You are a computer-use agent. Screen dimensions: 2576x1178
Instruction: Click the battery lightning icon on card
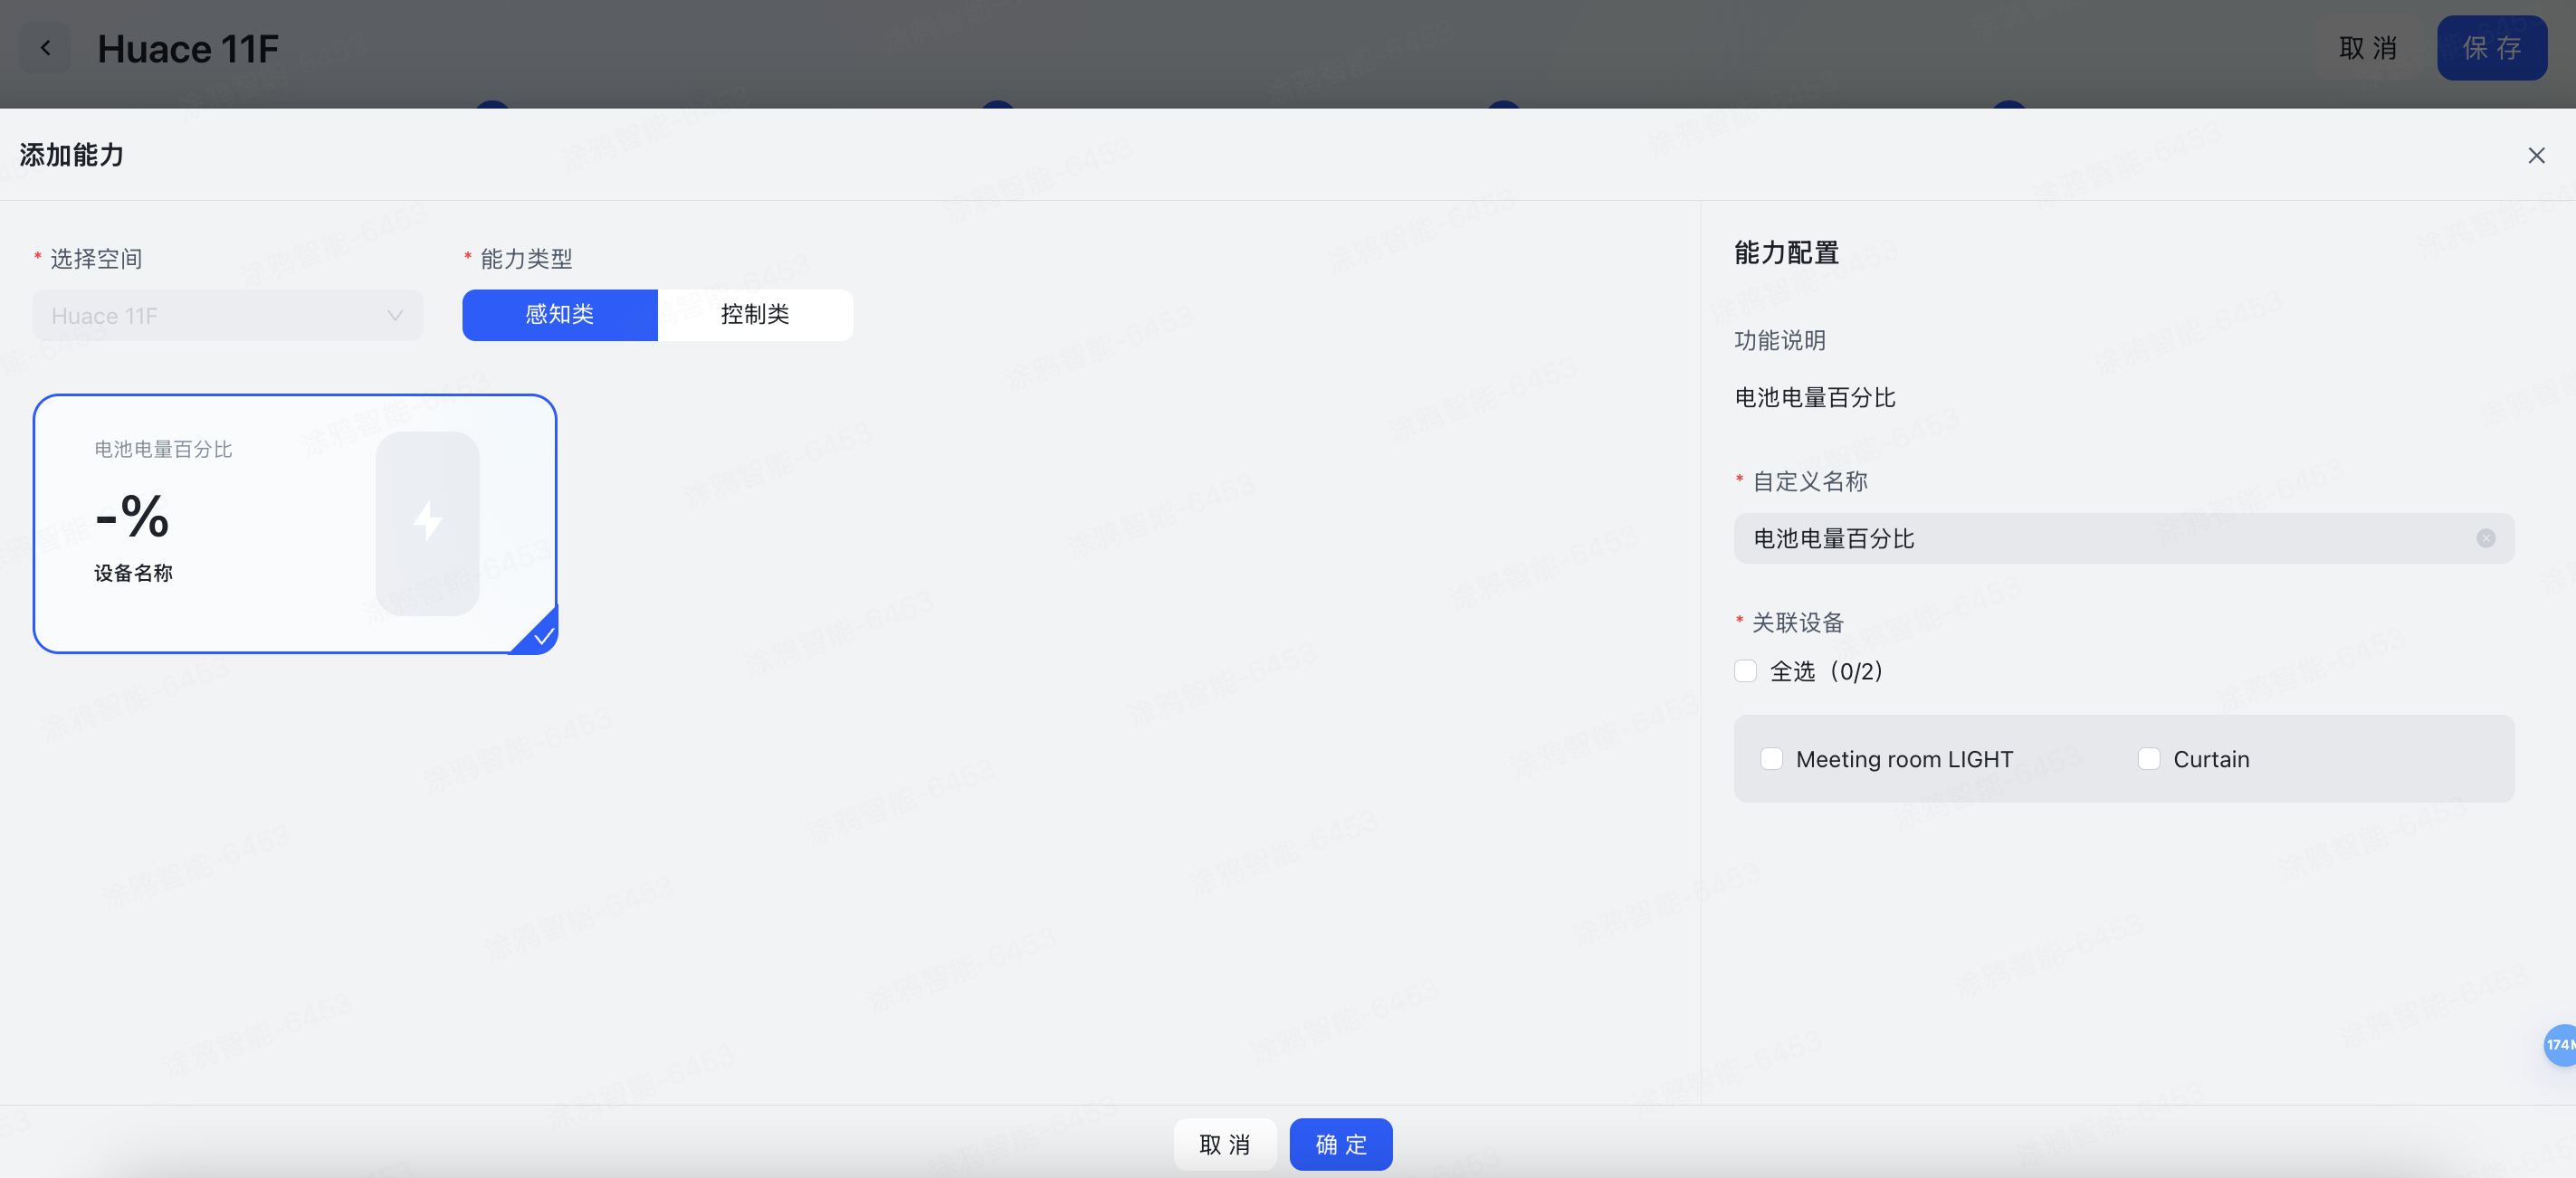pos(428,521)
